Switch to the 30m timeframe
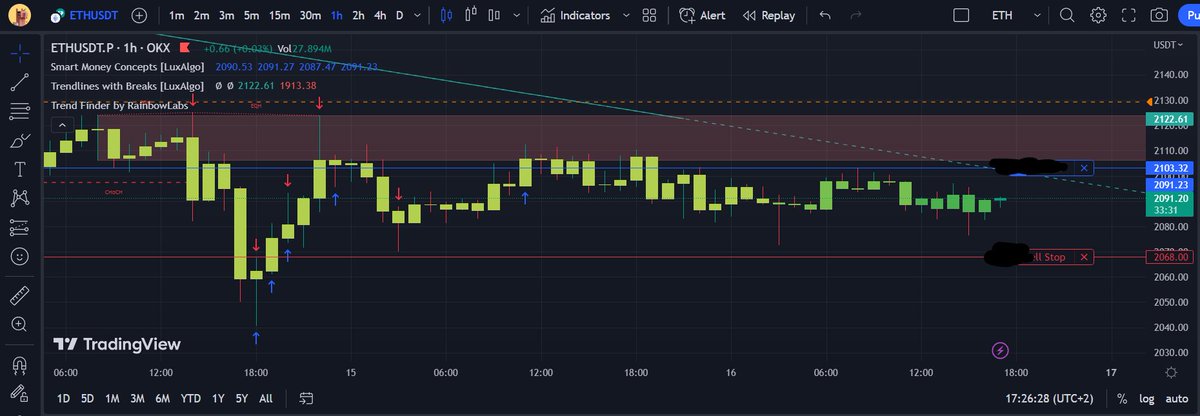The width and height of the screenshot is (1200, 416). (x=310, y=16)
